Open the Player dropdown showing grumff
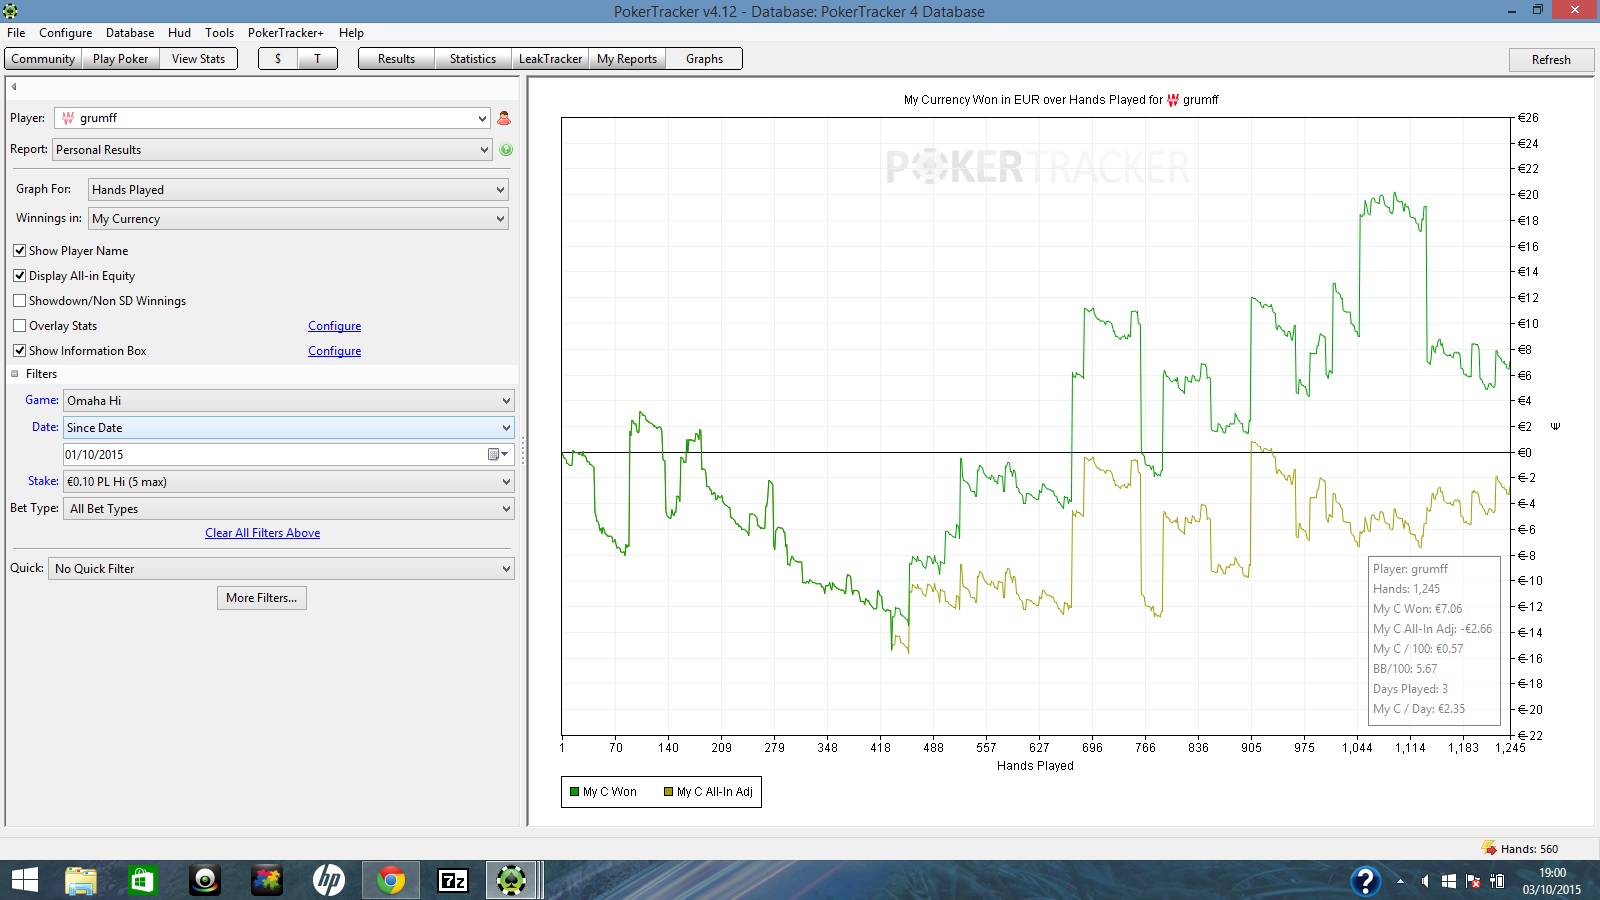This screenshot has width=1600, height=900. pyautogui.click(x=272, y=118)
